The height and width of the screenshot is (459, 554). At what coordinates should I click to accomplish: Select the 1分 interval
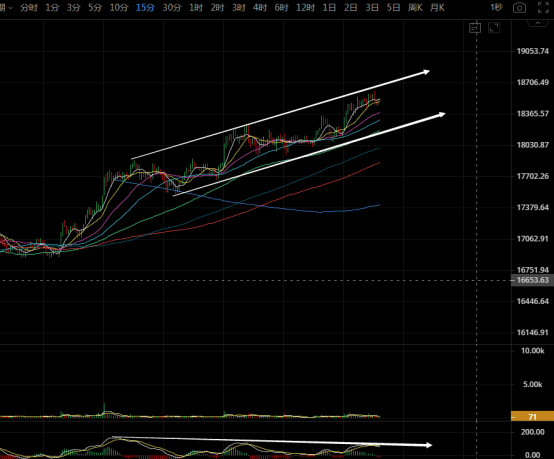pos(52,7)
